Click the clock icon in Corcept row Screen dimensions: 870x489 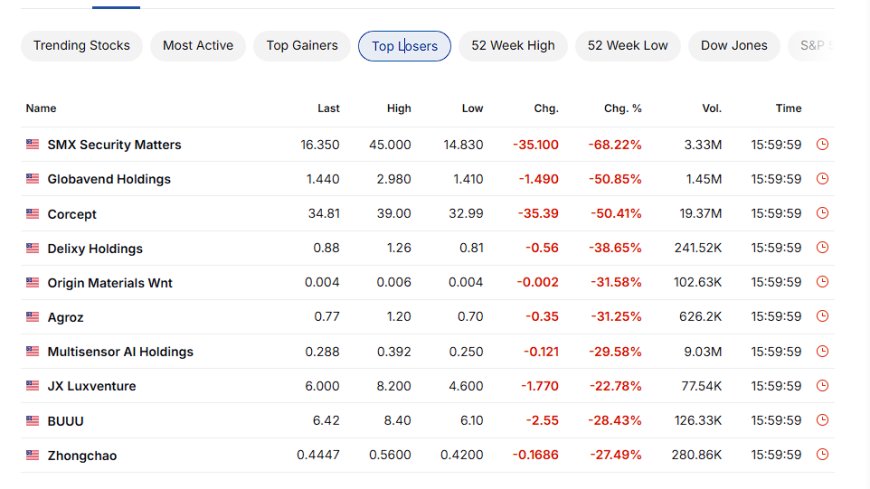[822, 213]
